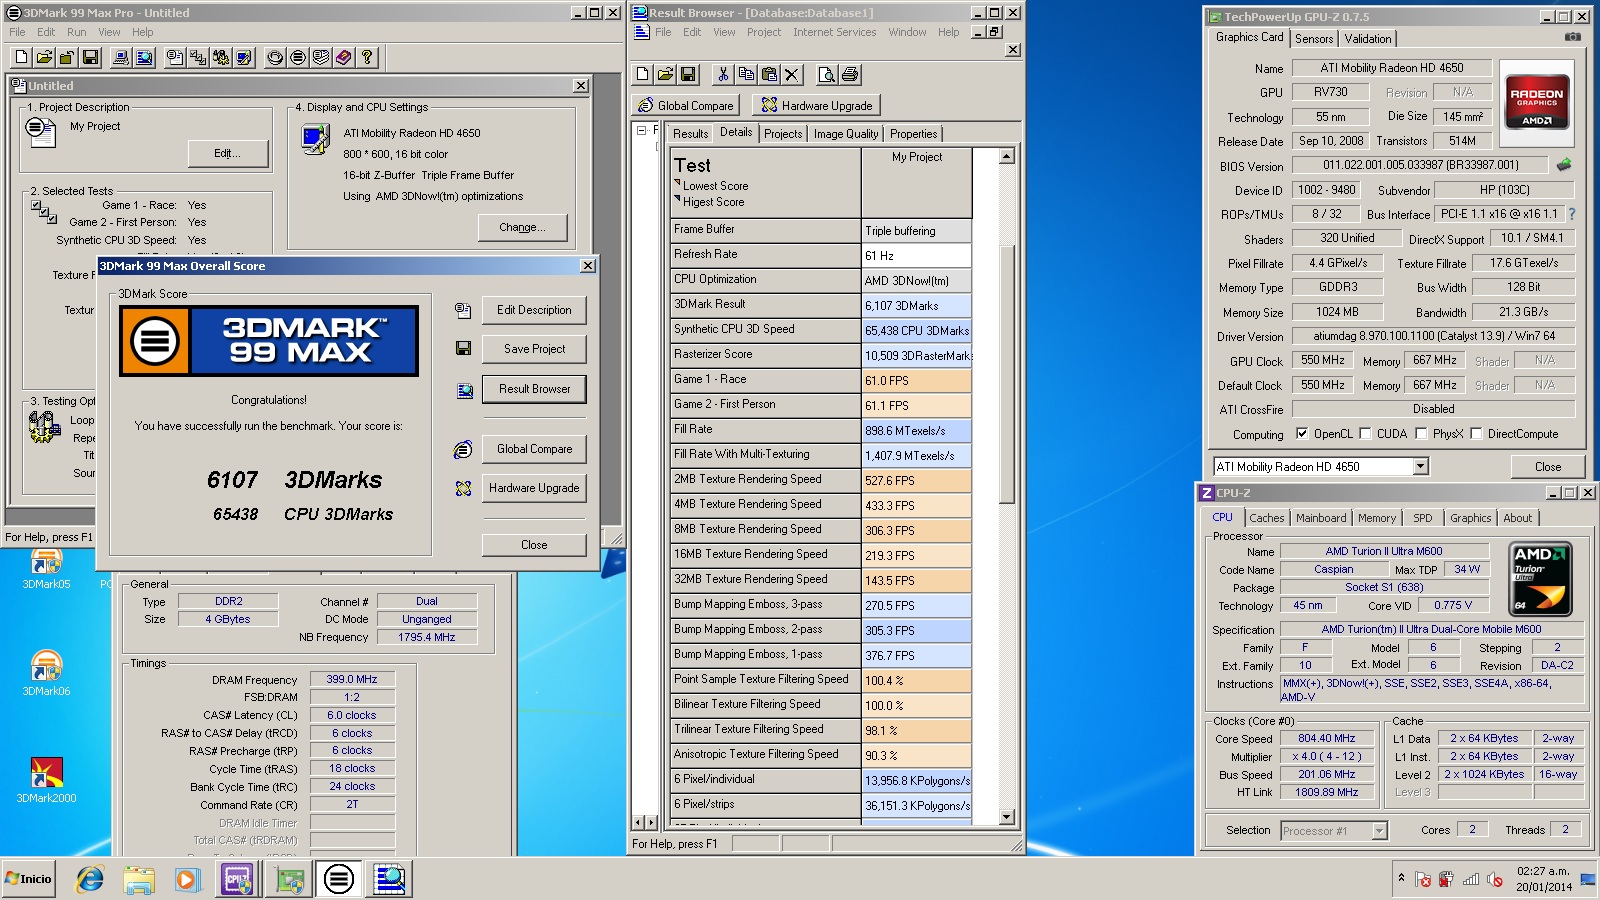This screenshot has width=1600, height=900.
Task: Click Open folder icon in 3DMark toolbar
Action: click(44, 58)
